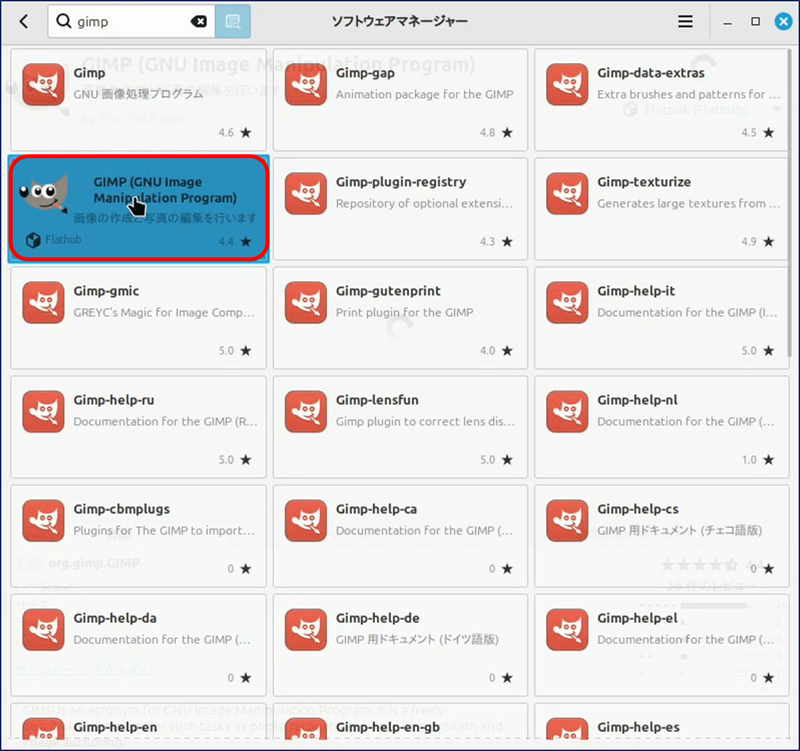This screenshot has width=800, height=751.
Task: Click the Gimp-help-da icon
Action: coord(43,630)
